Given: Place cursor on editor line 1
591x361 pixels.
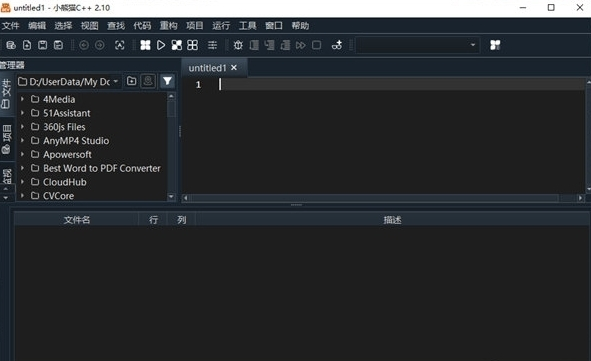Looking at the screenshot, I should tap(402, 84).
